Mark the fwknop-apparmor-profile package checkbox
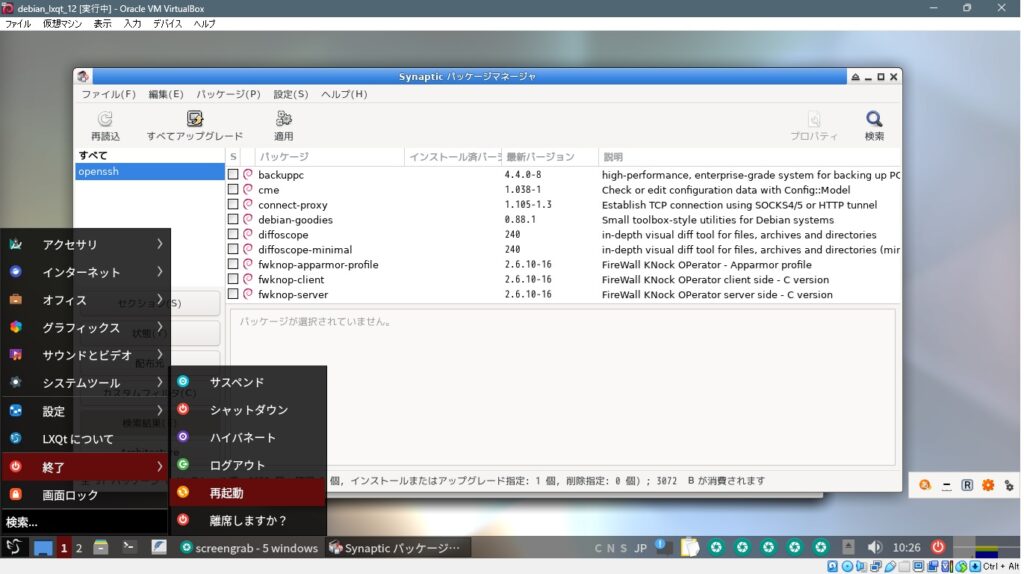1024x574 pixels. 232,264
